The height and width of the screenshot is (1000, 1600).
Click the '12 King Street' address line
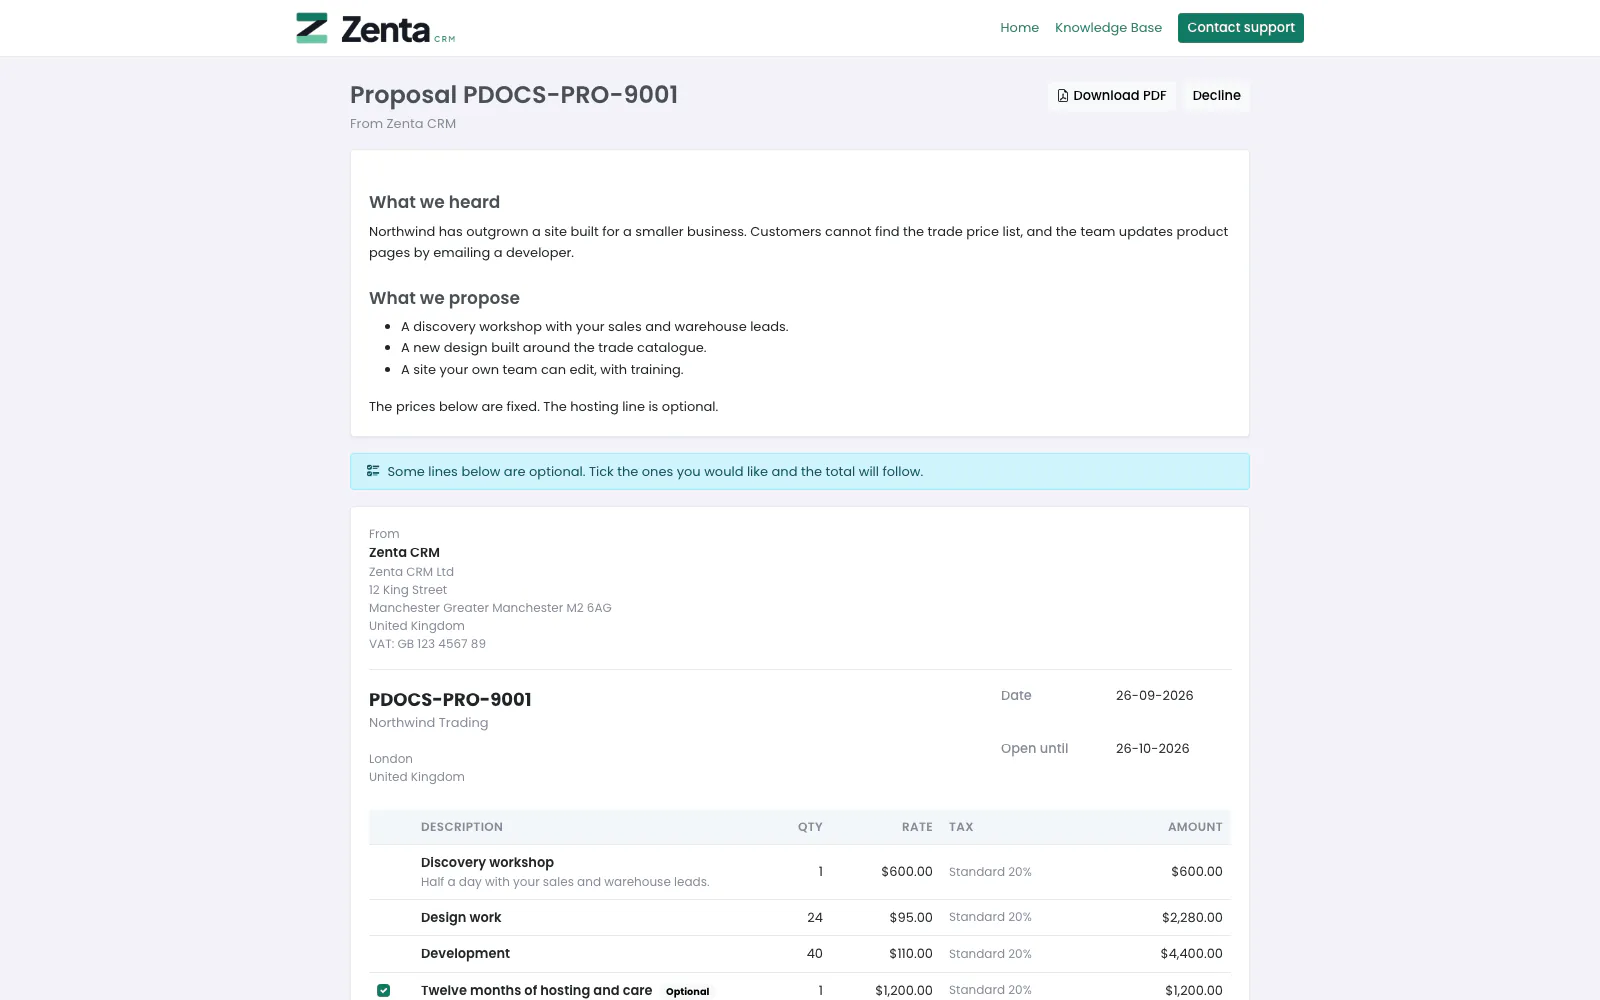408,590
